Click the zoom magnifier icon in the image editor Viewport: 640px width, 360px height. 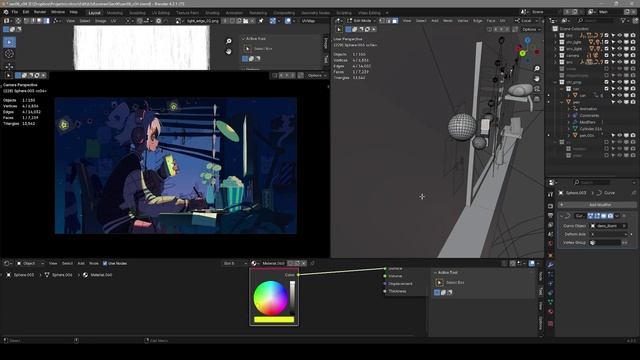coord(229,41)
